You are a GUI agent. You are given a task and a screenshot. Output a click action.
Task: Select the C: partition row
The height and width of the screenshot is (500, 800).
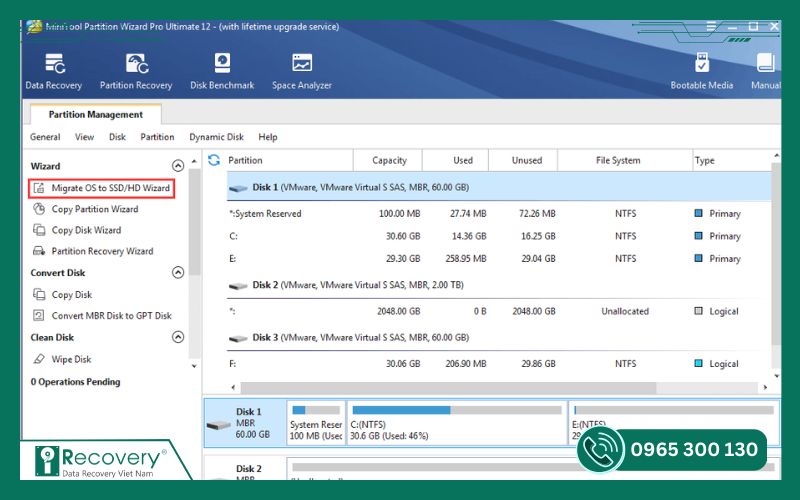[499, 236]
